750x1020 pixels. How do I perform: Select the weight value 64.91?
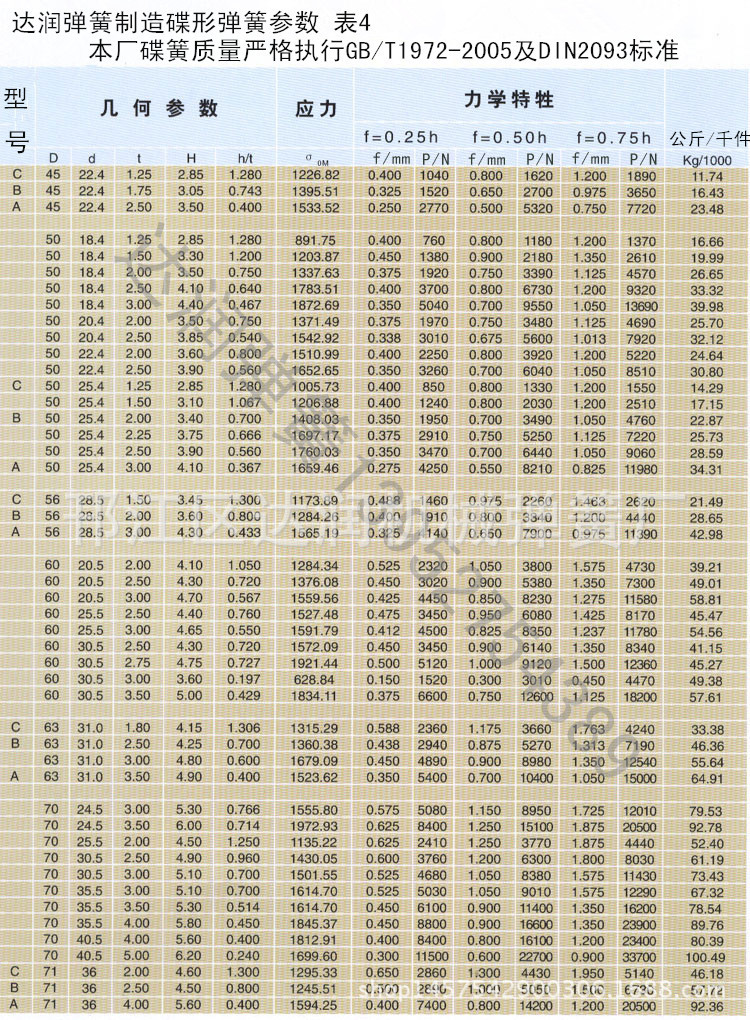[707, 779]
